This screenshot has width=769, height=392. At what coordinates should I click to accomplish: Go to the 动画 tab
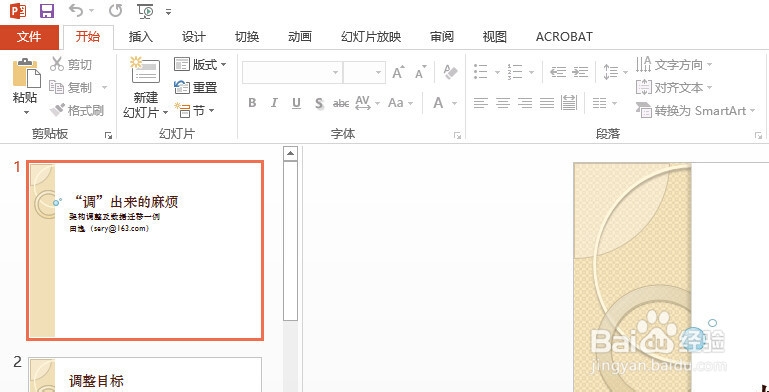(300, 37)
